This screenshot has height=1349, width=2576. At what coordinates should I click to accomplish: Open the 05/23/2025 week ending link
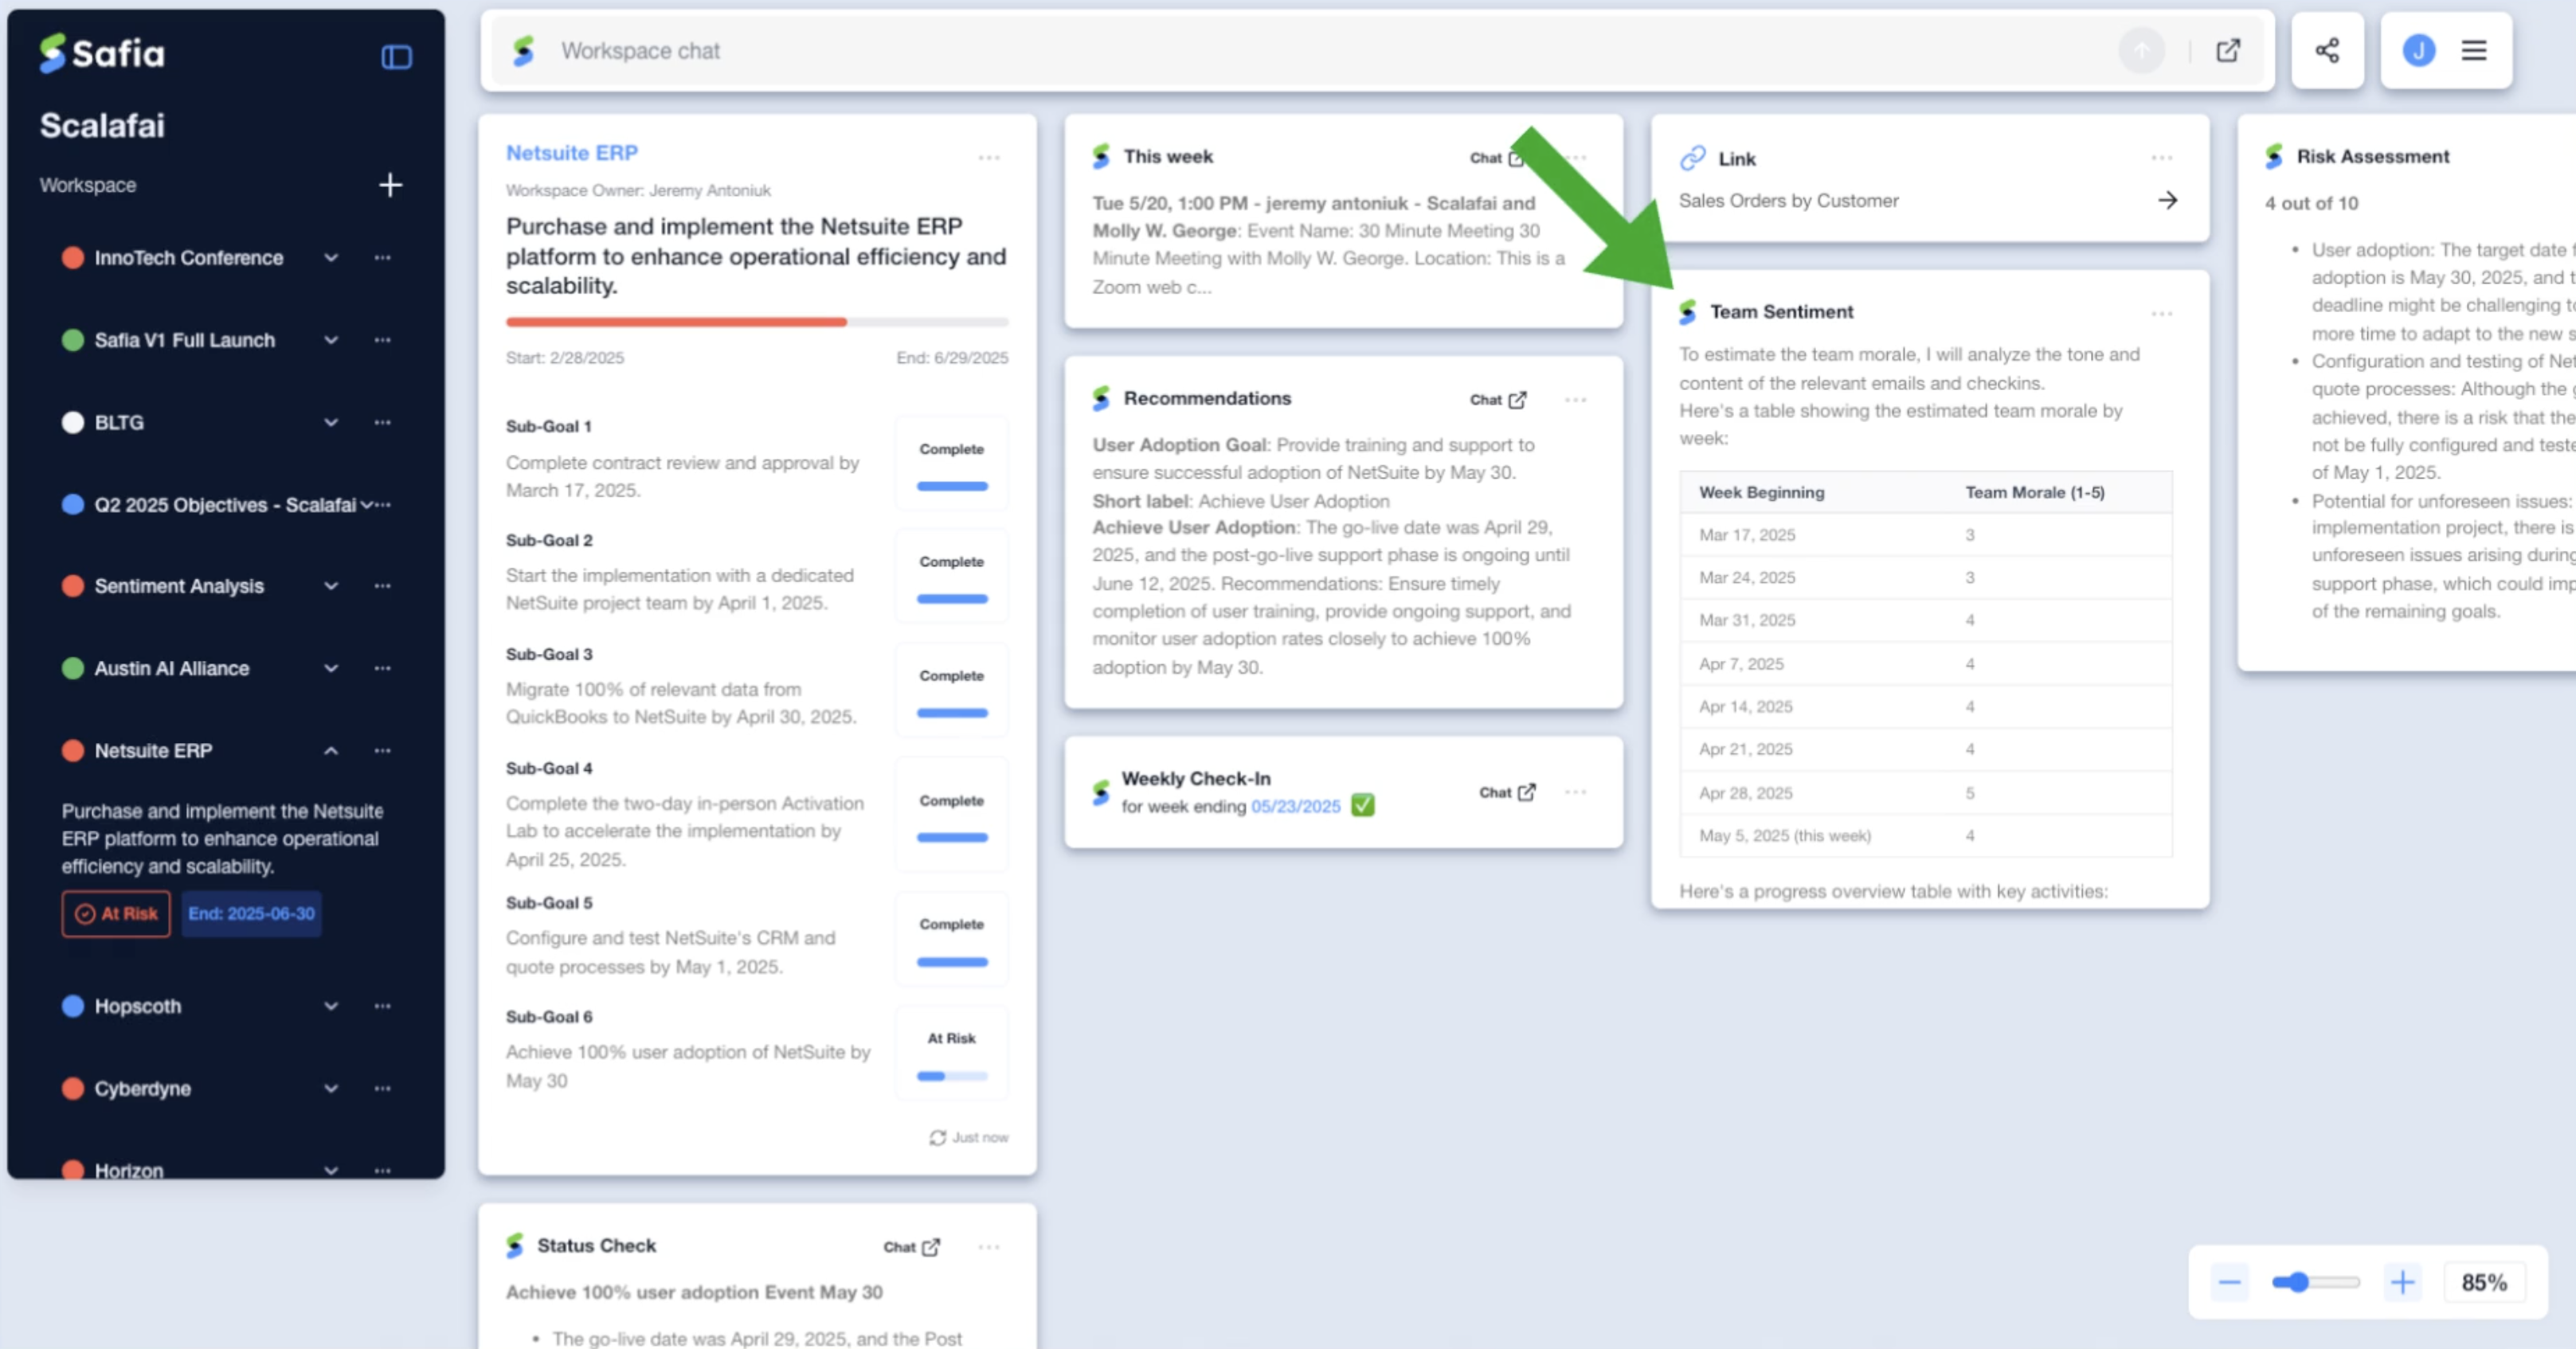click(x=1295, y=806)
